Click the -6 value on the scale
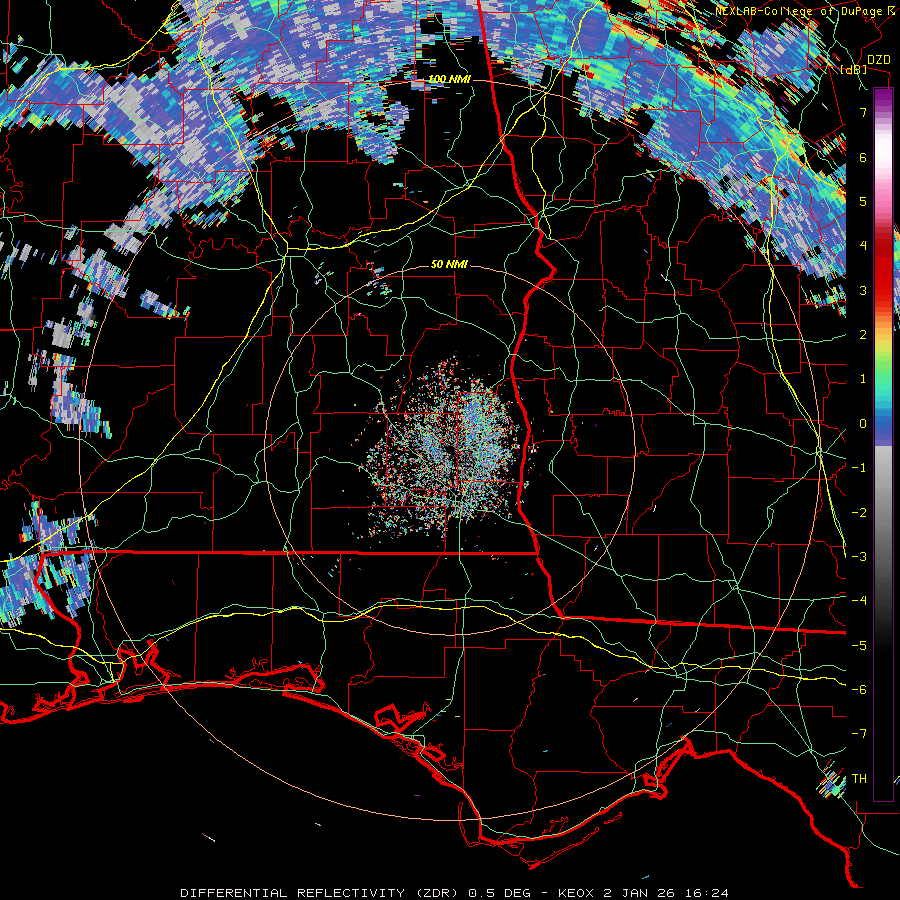900x900 pixels. tap(859, 690)
